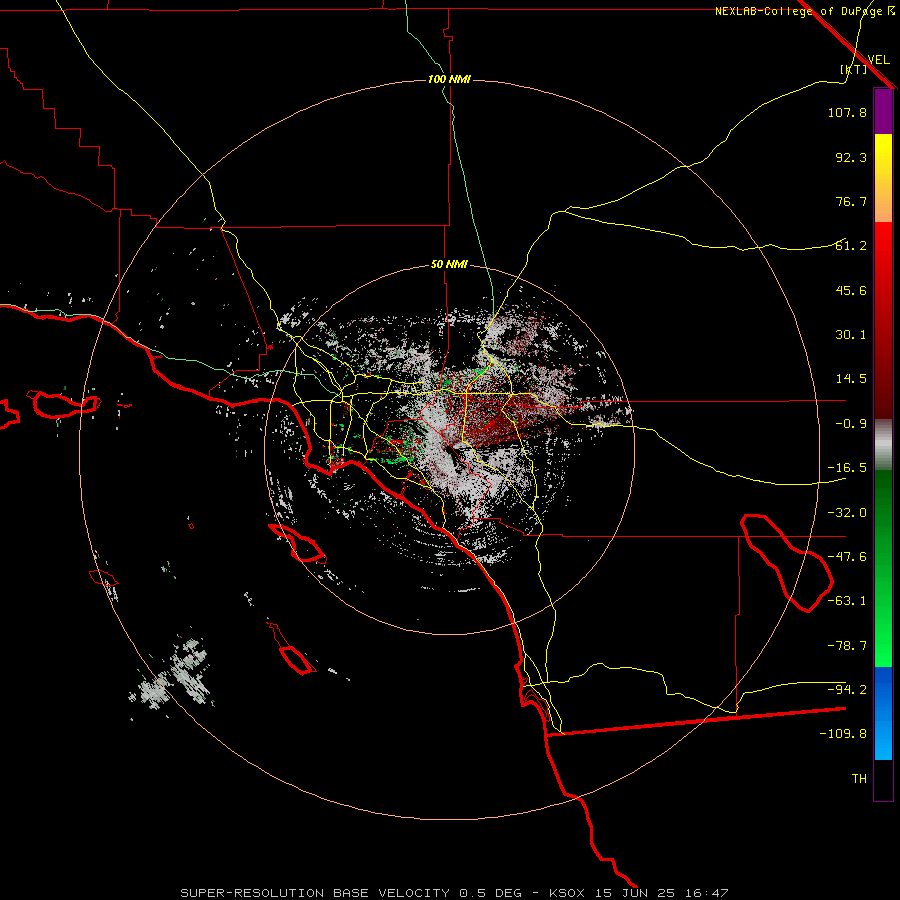This screenshot has width=900, height=900.
Task: Click the 14.5 velocity scale value
Action: (x=851, y=379)
